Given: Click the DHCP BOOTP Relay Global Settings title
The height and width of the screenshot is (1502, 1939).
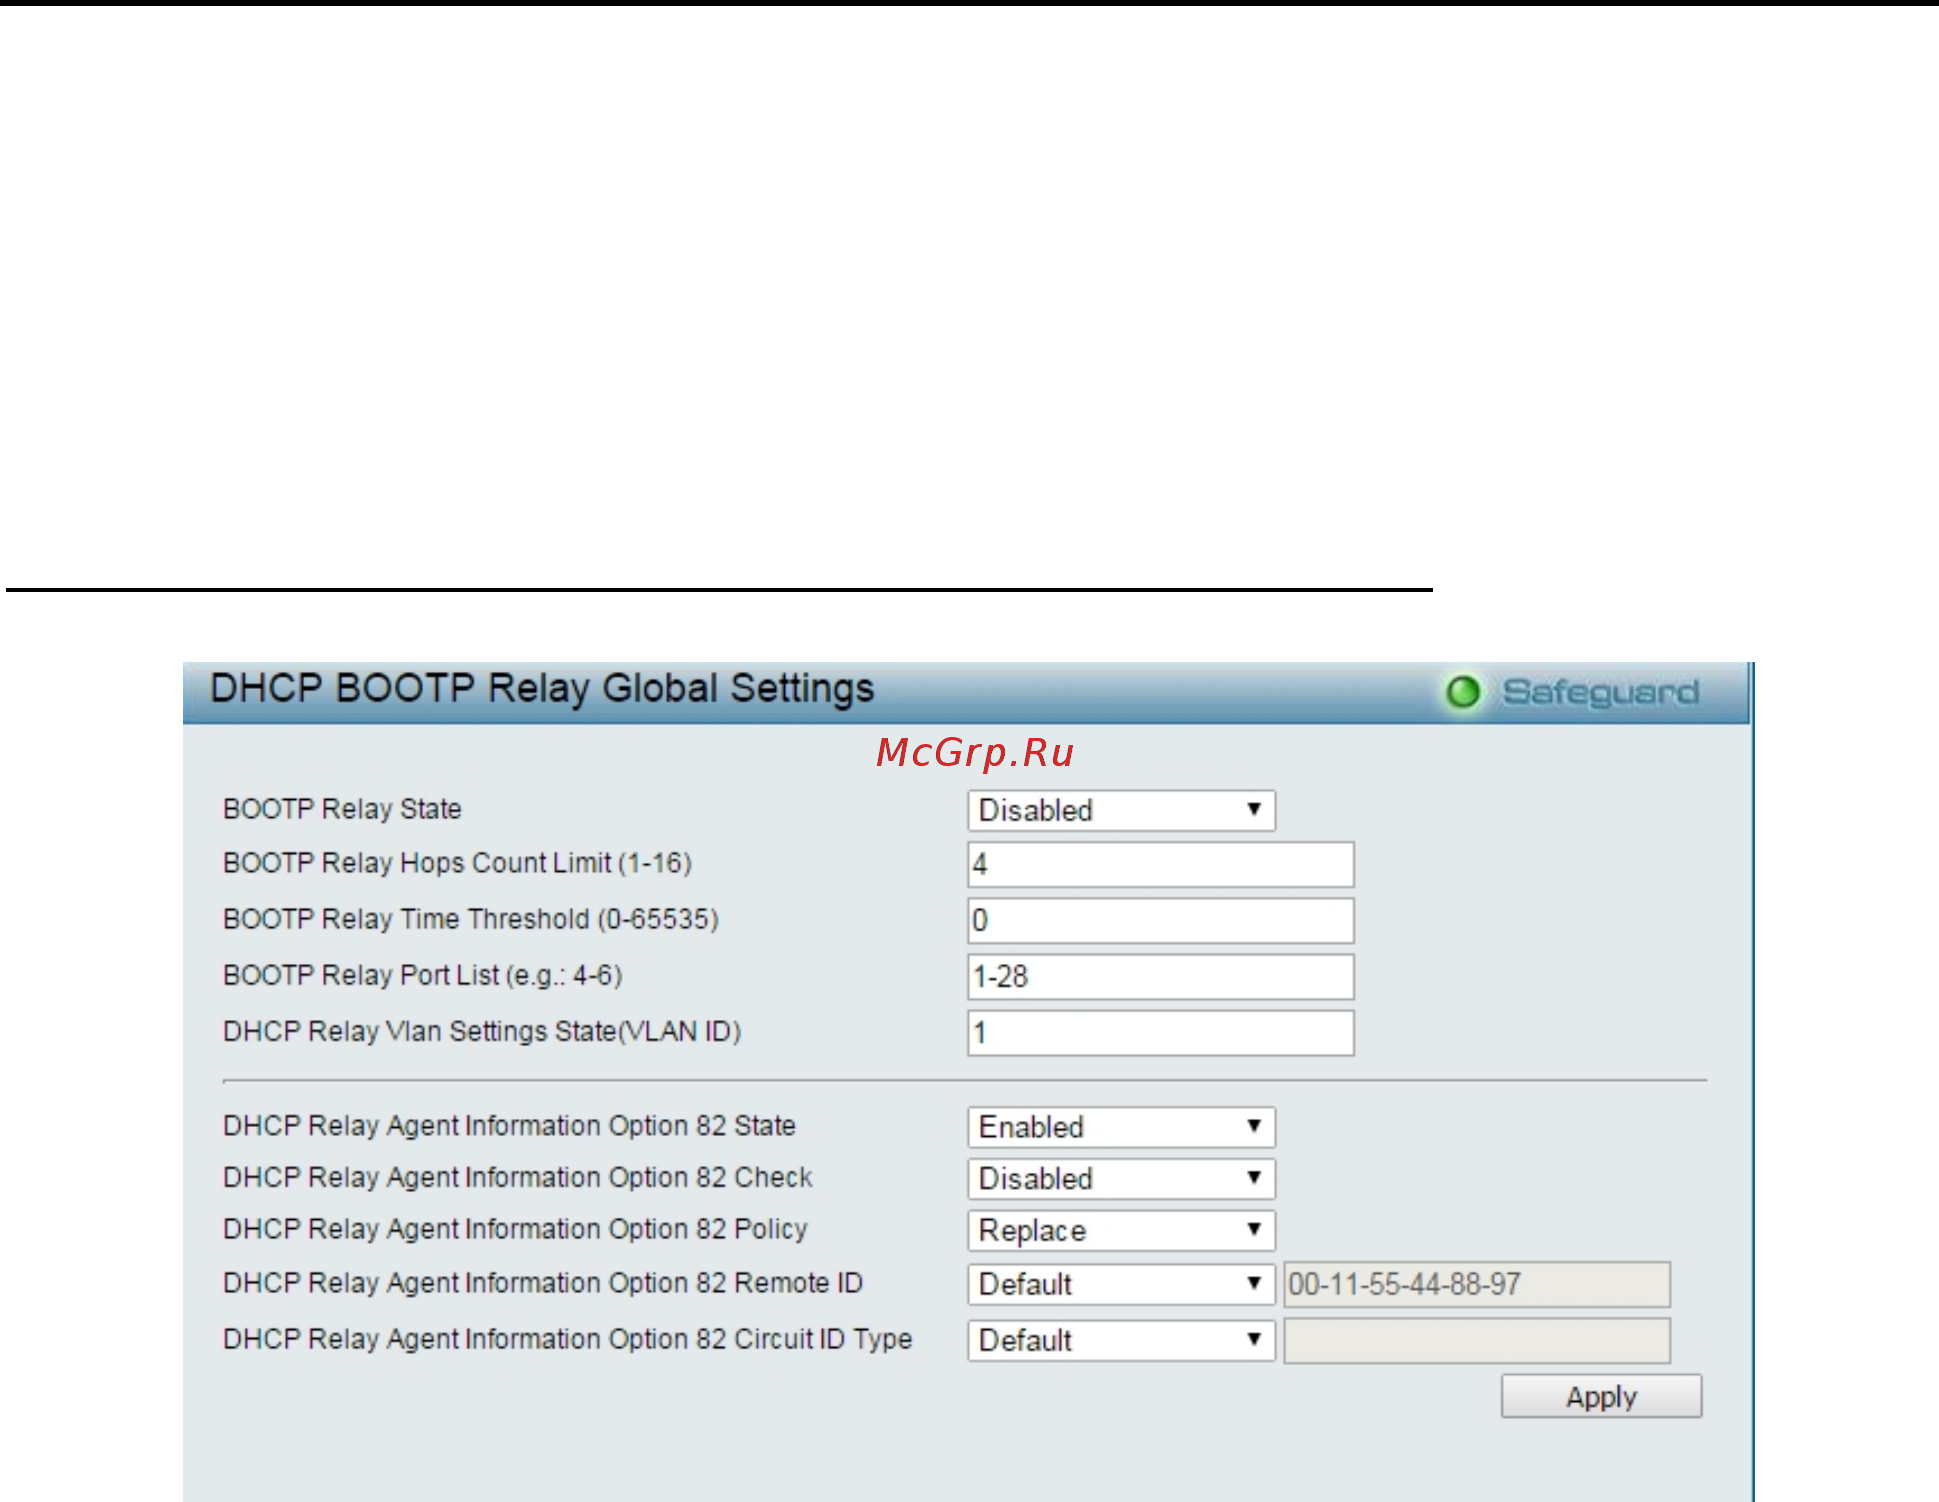Looking at the screenshot, I should [x=542, y=690].
